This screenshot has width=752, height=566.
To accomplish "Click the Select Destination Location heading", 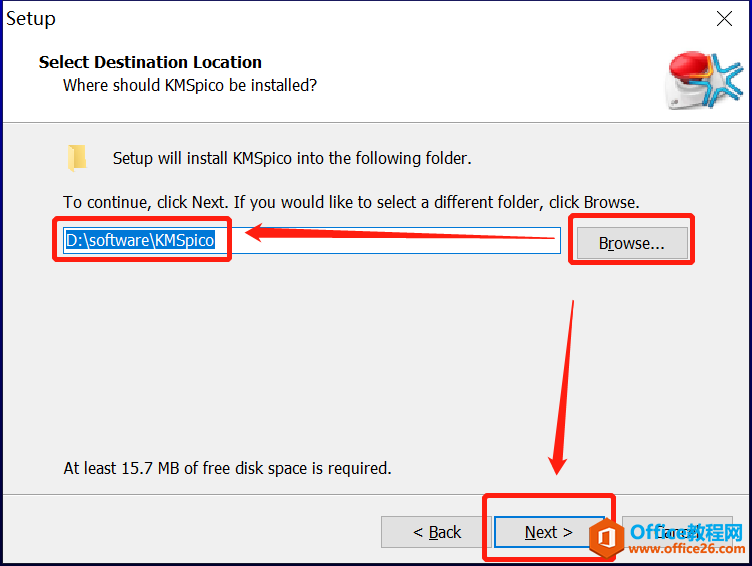I will pyautogui.click(x=150, y=62).
